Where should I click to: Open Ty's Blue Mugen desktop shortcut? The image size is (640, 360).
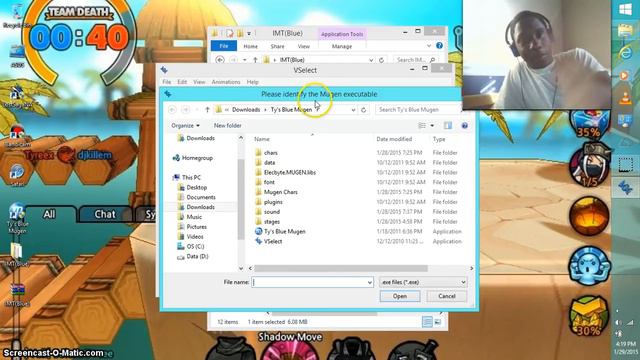[x=17, y=218]
